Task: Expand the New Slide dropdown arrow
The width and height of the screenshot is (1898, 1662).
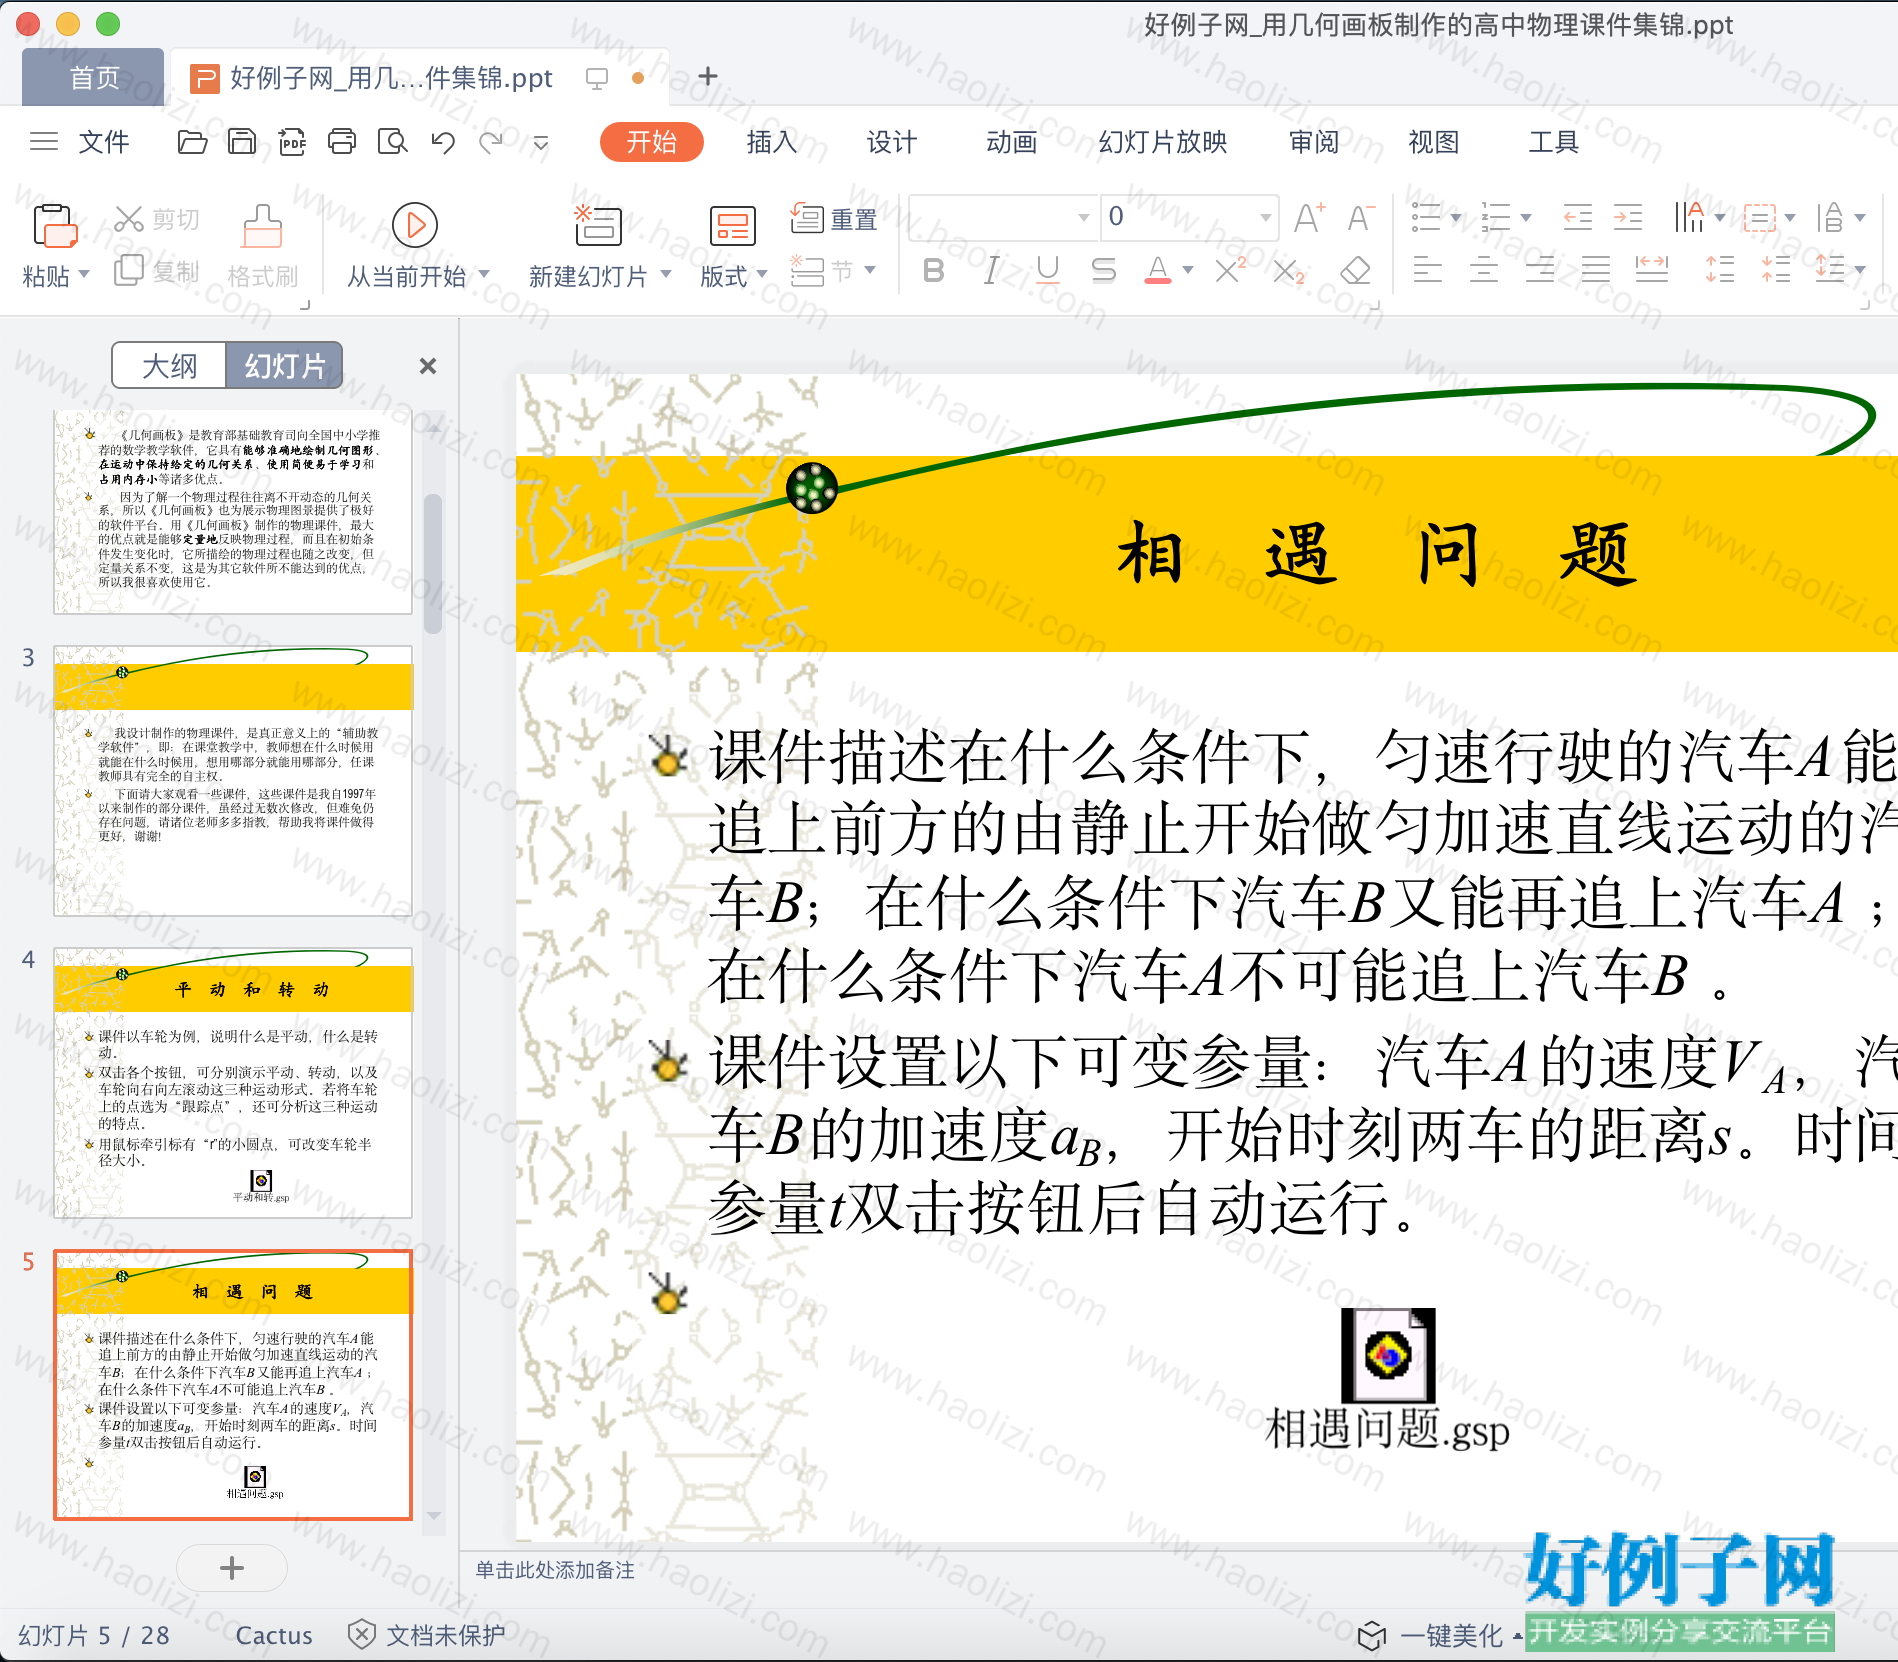Action: [x=665, y=274]
